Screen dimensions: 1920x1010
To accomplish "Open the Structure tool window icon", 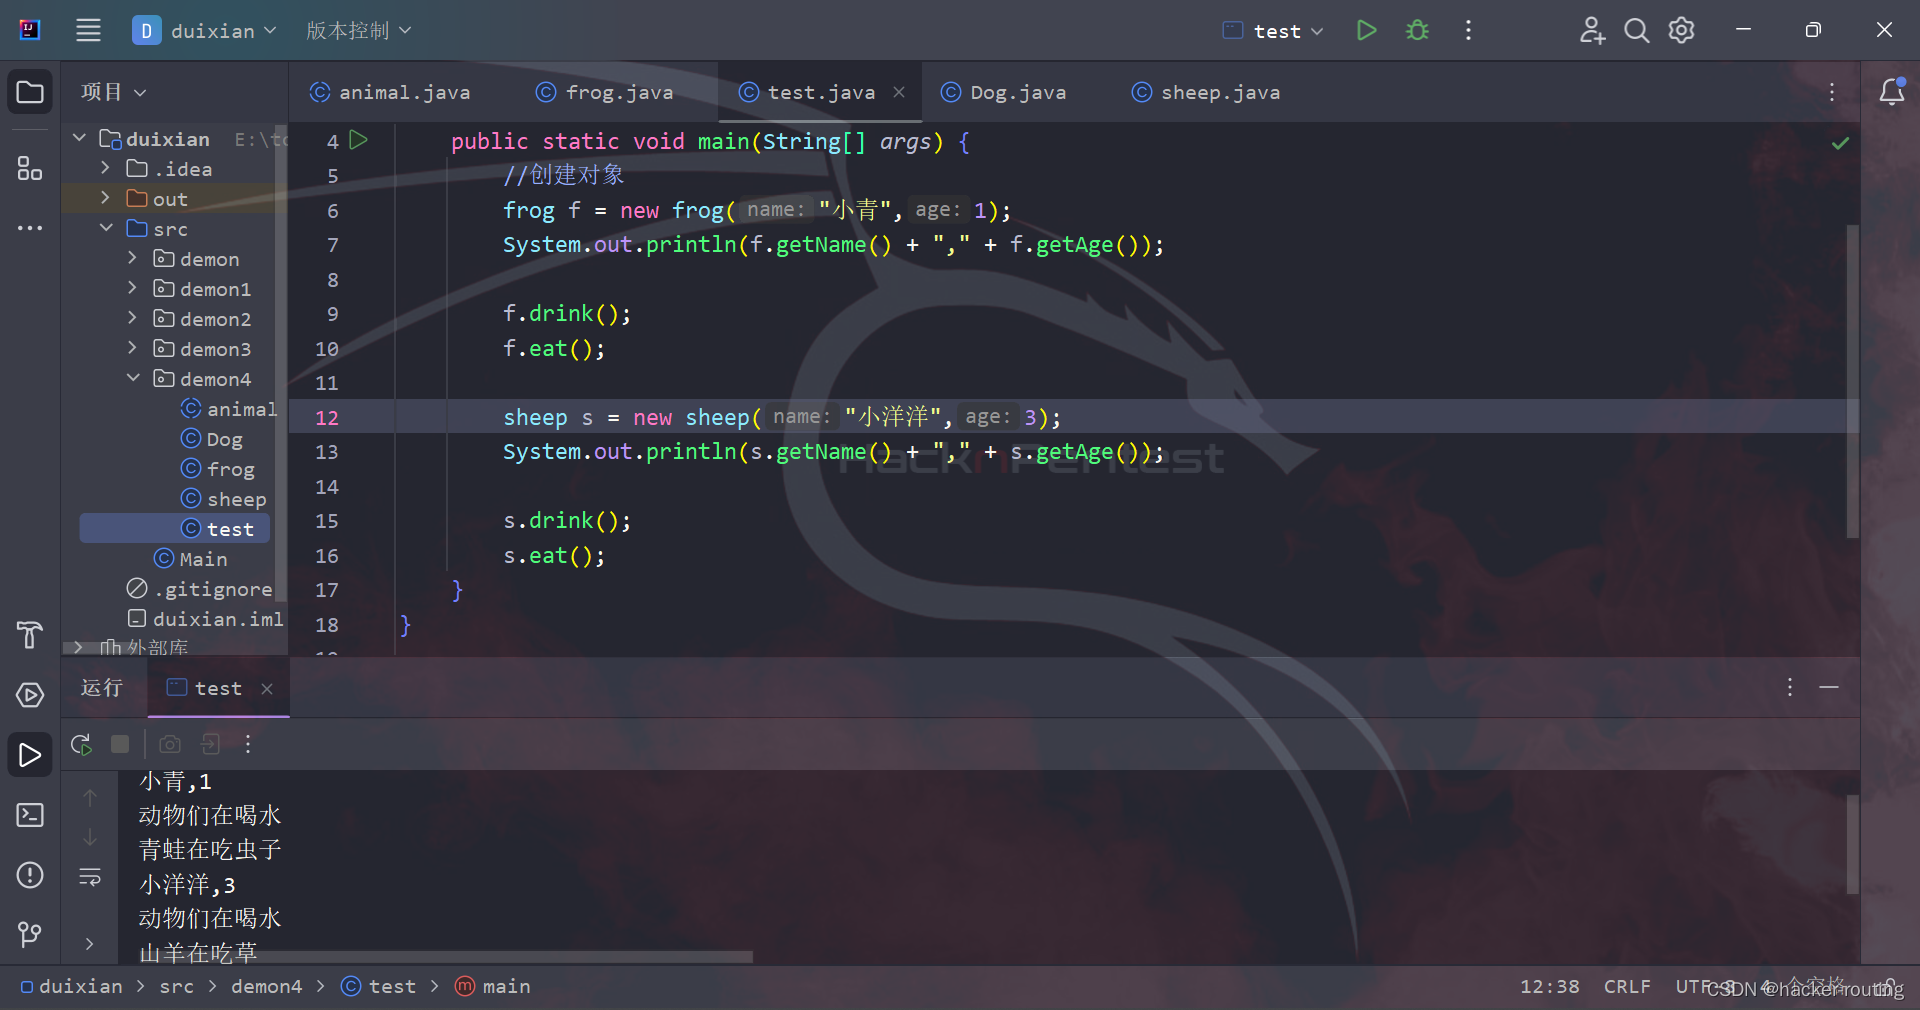I will click(x=30, y=168).
